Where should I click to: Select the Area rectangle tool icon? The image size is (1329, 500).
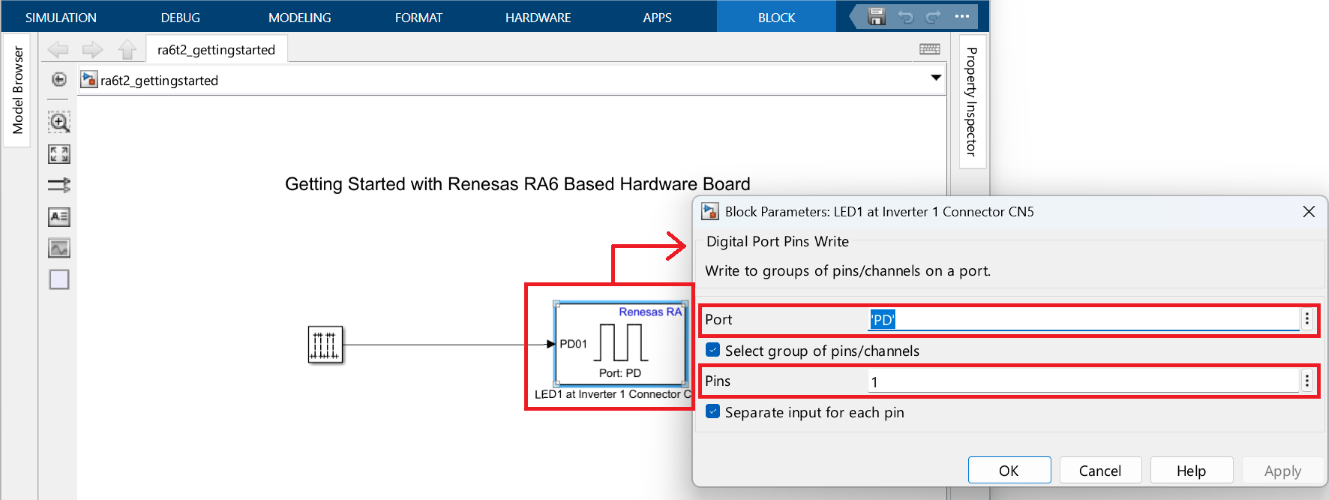pos(59,279)
